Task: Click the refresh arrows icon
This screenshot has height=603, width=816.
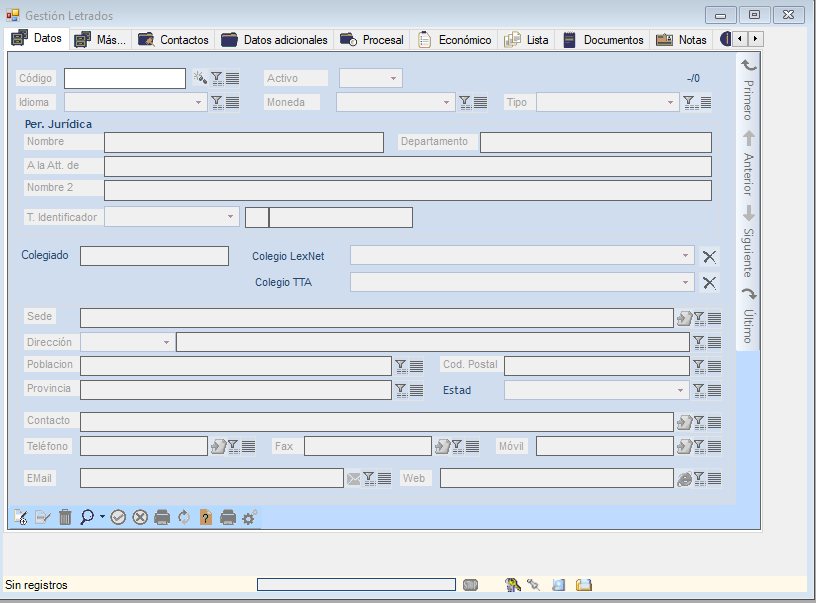Action: point(184,517)
